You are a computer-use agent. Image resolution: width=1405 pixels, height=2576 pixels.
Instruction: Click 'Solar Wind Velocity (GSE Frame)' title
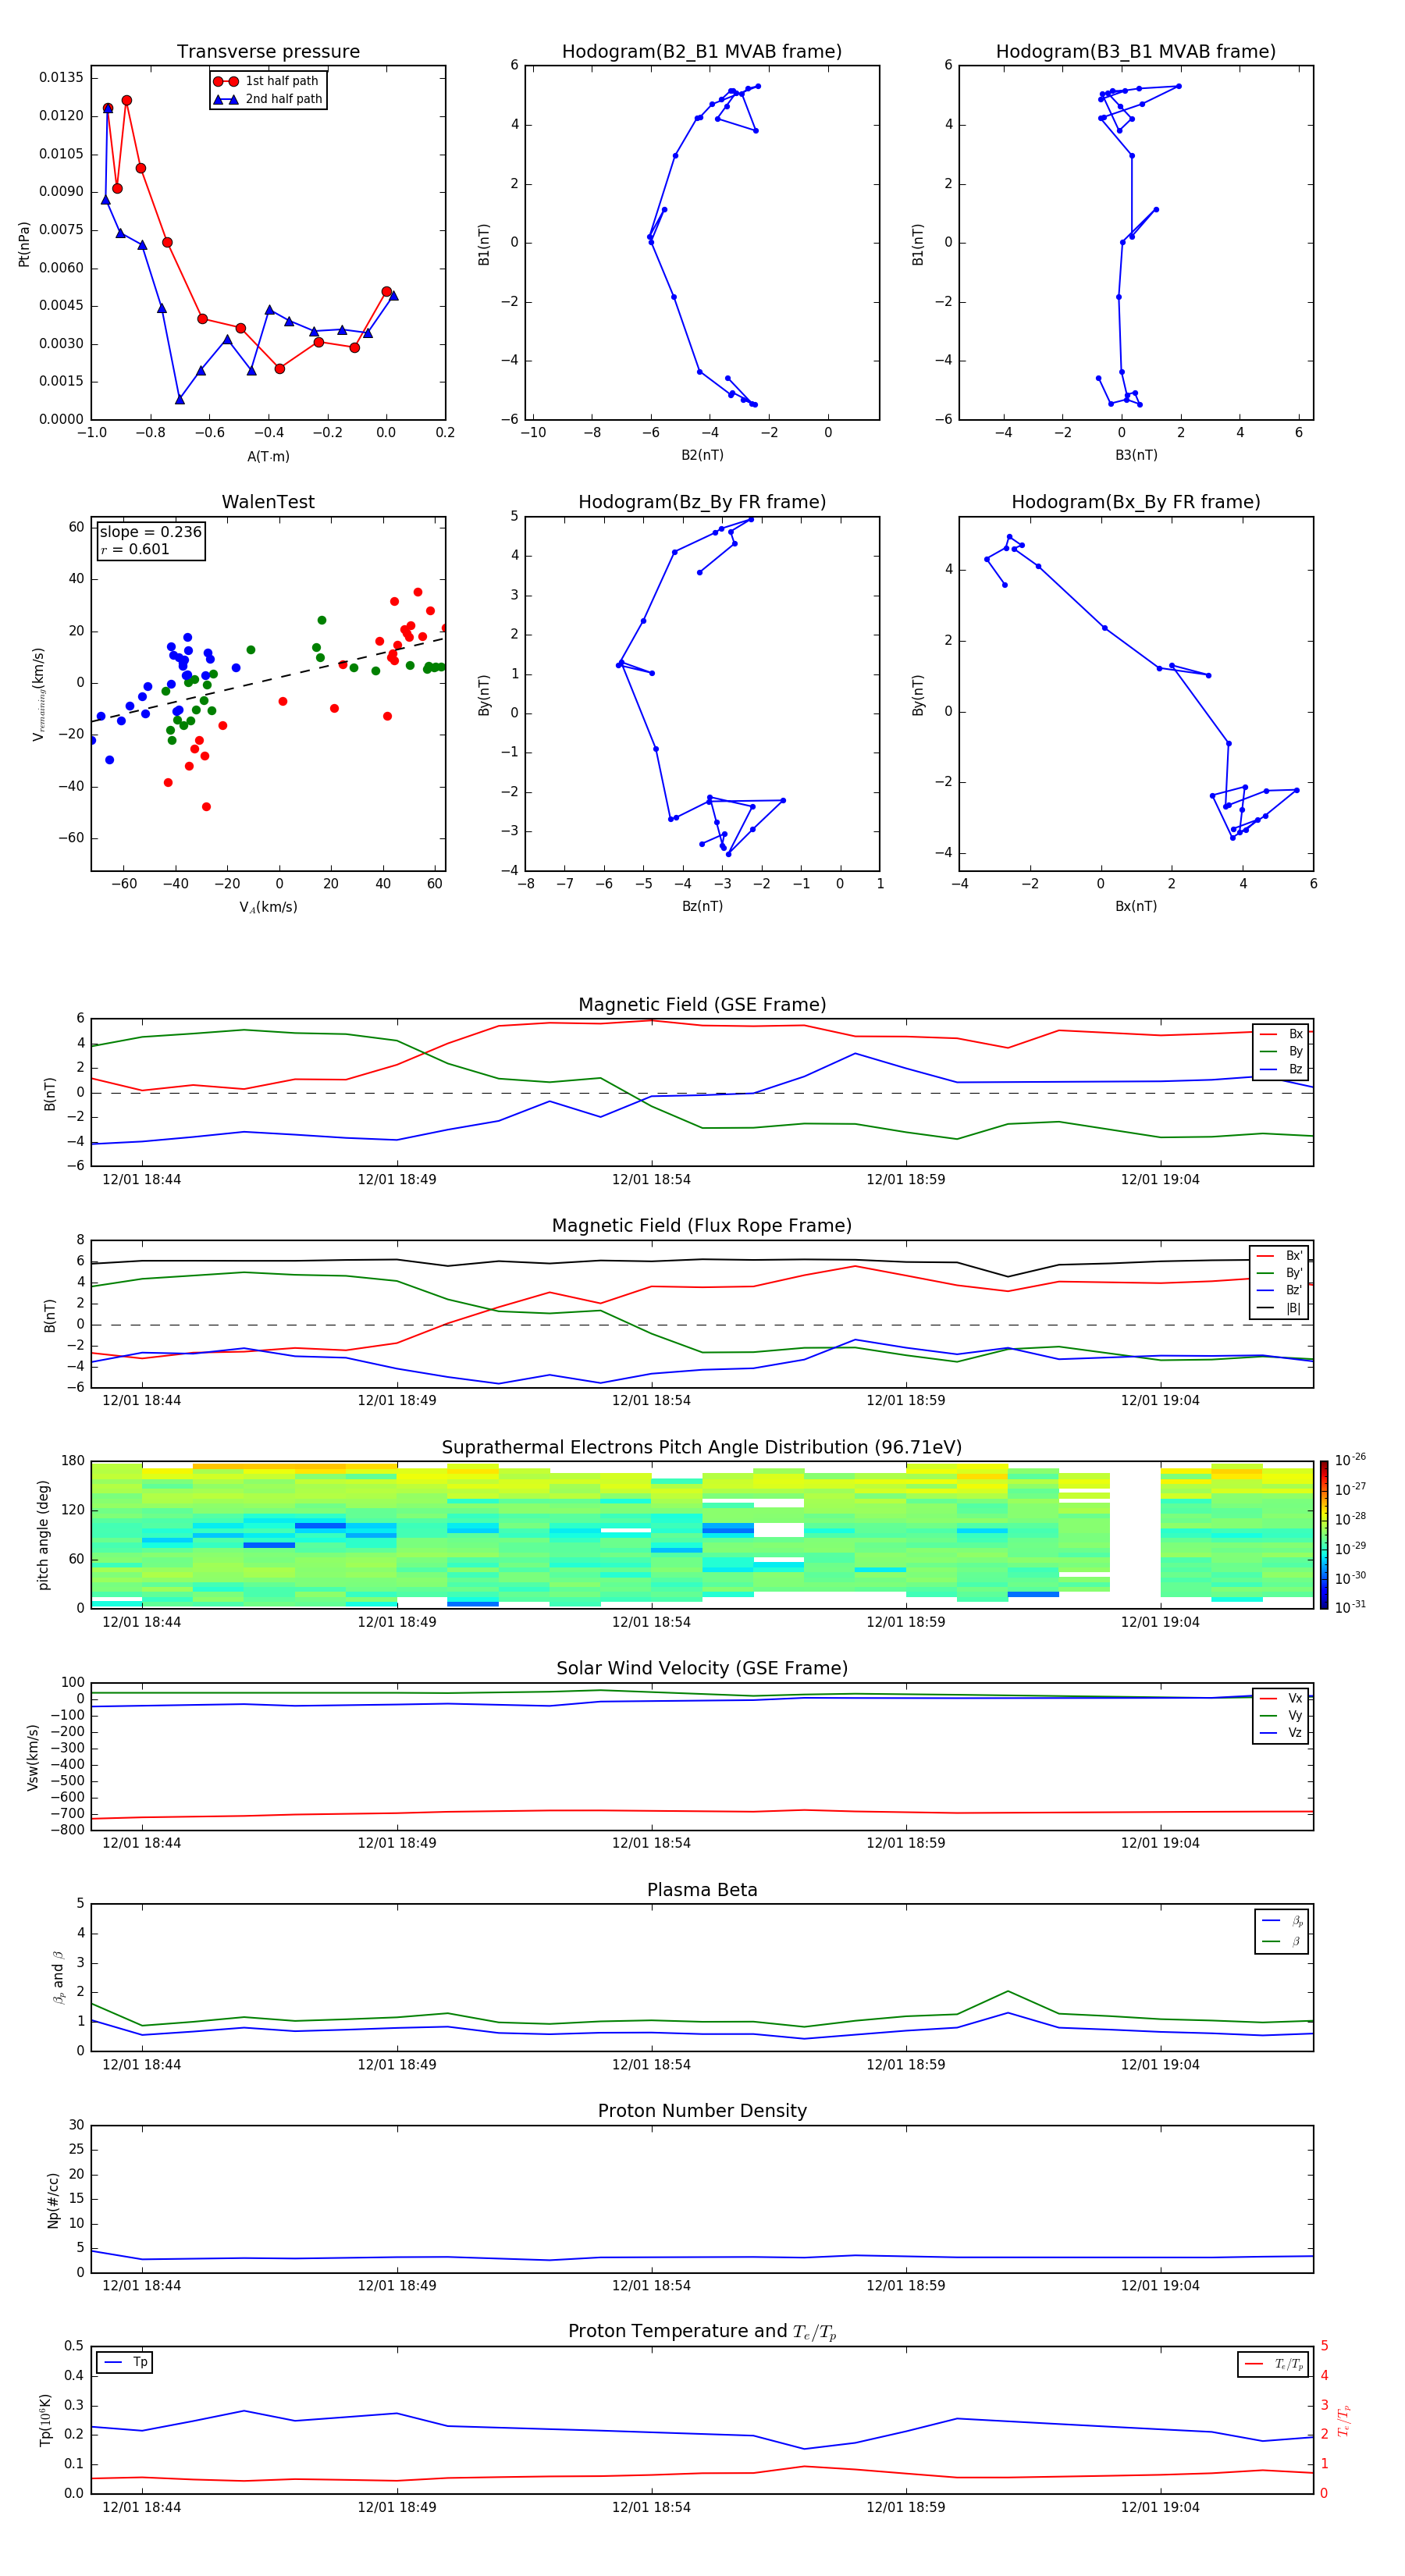coord(702,1668)
